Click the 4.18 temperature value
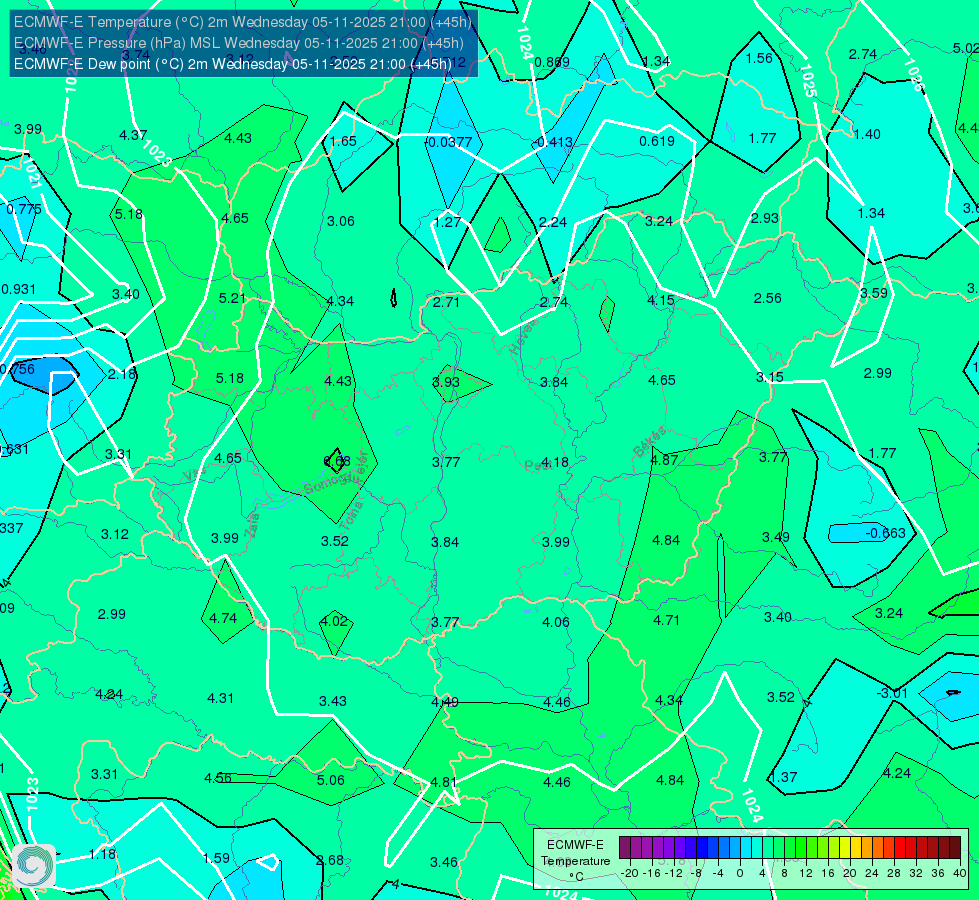The image size is (979, 900). pos(555,463)
